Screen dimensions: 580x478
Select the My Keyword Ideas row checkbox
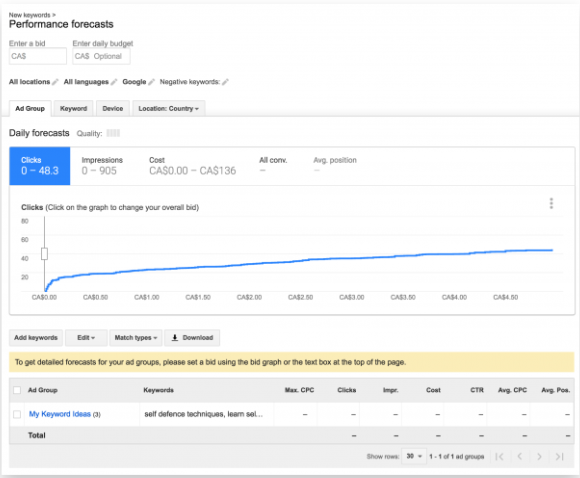[17, 414]
